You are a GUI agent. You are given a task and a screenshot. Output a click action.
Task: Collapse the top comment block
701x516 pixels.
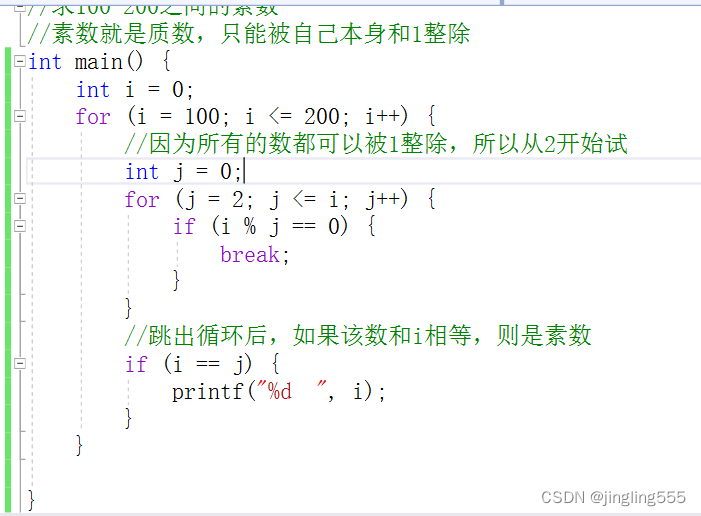19,8
